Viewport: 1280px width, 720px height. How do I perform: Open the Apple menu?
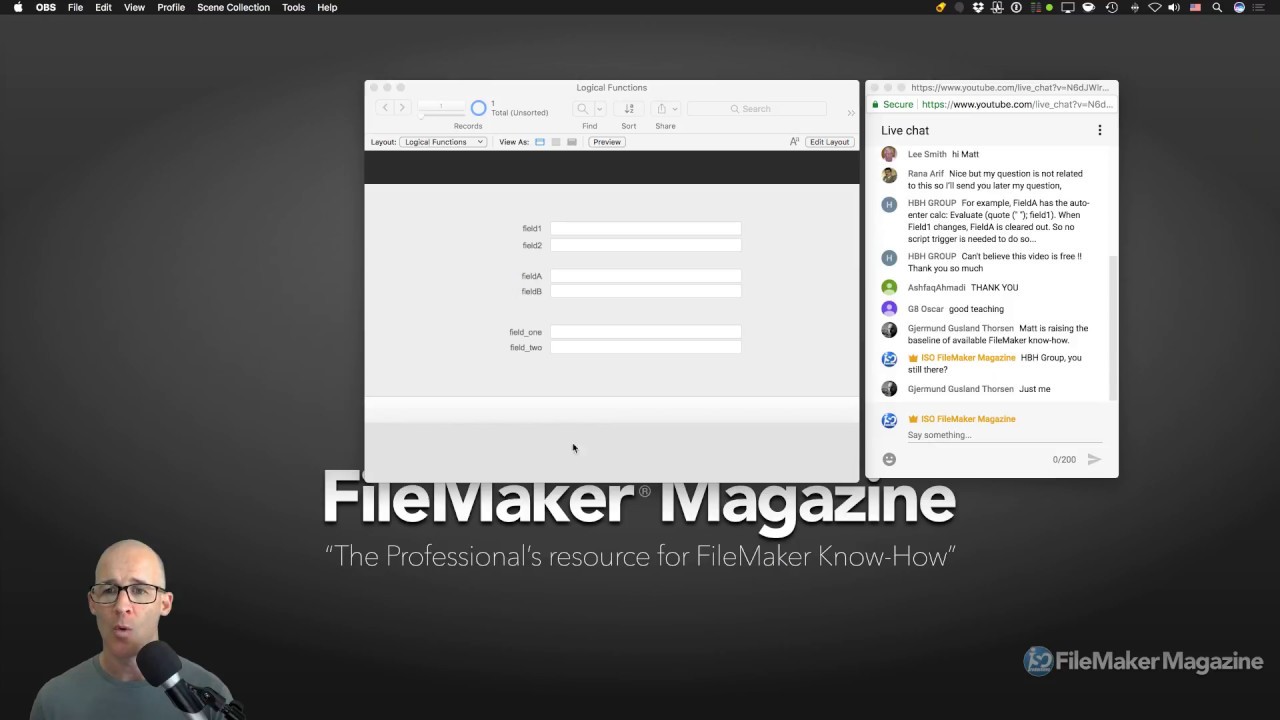[18, 7]
